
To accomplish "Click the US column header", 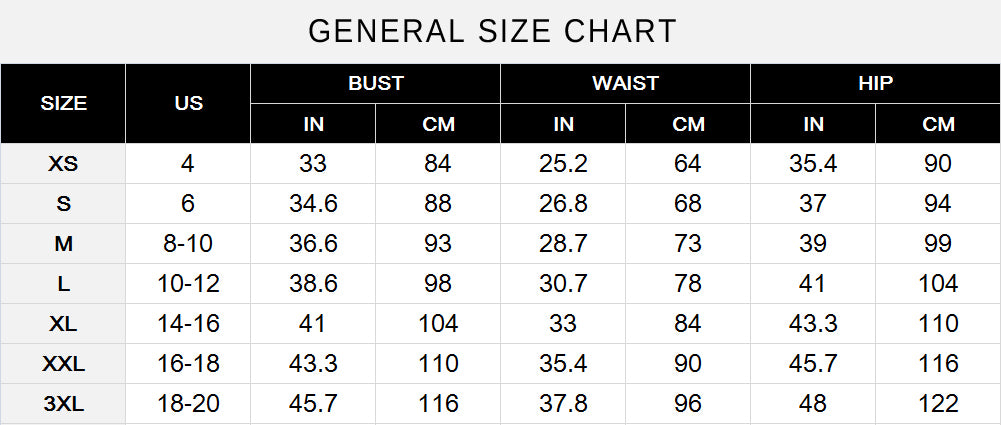I will tap(188, 103).
